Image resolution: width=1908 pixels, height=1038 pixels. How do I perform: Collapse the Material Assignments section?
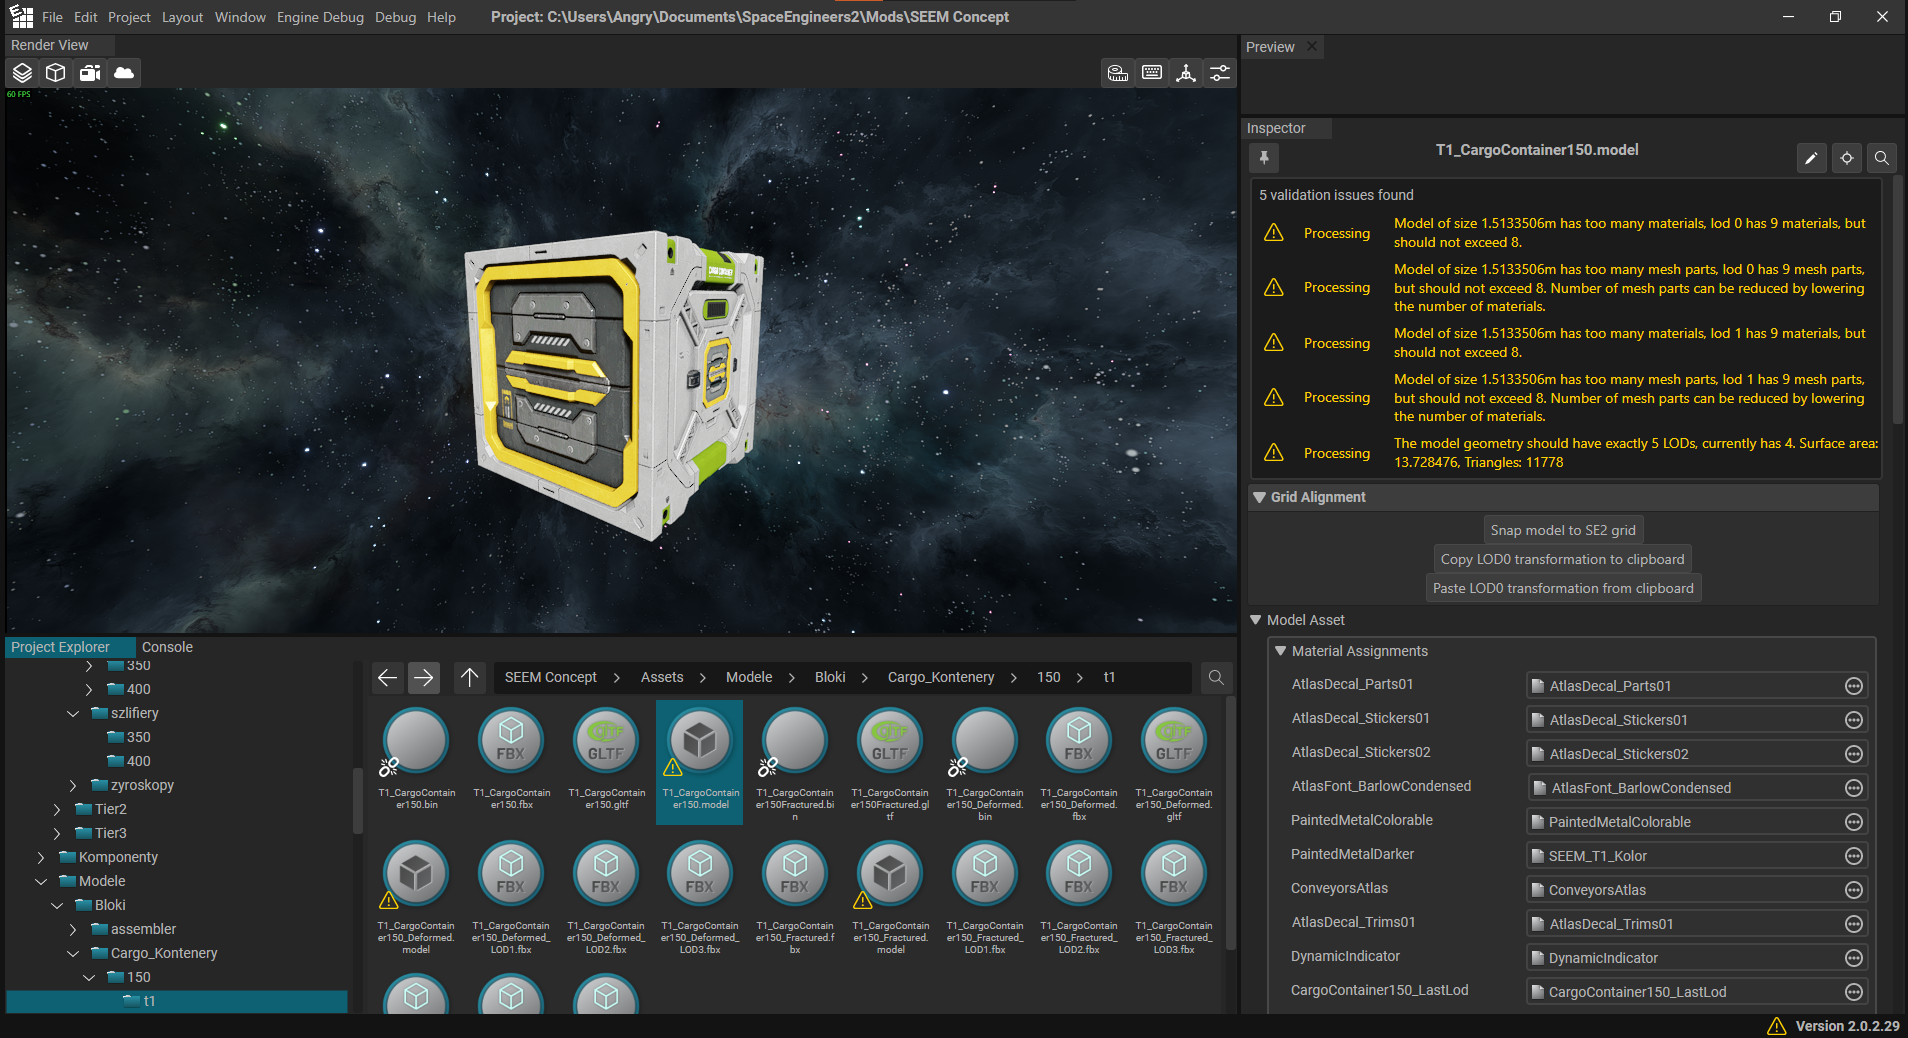pyautogui.click(x=1280, y=651)
